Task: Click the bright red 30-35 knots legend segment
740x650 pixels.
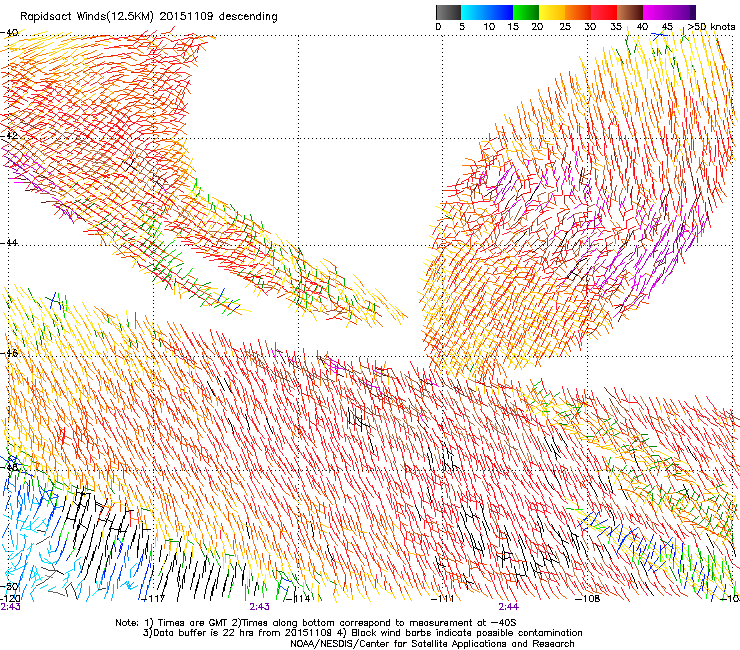Action: (x=604, y=12)
